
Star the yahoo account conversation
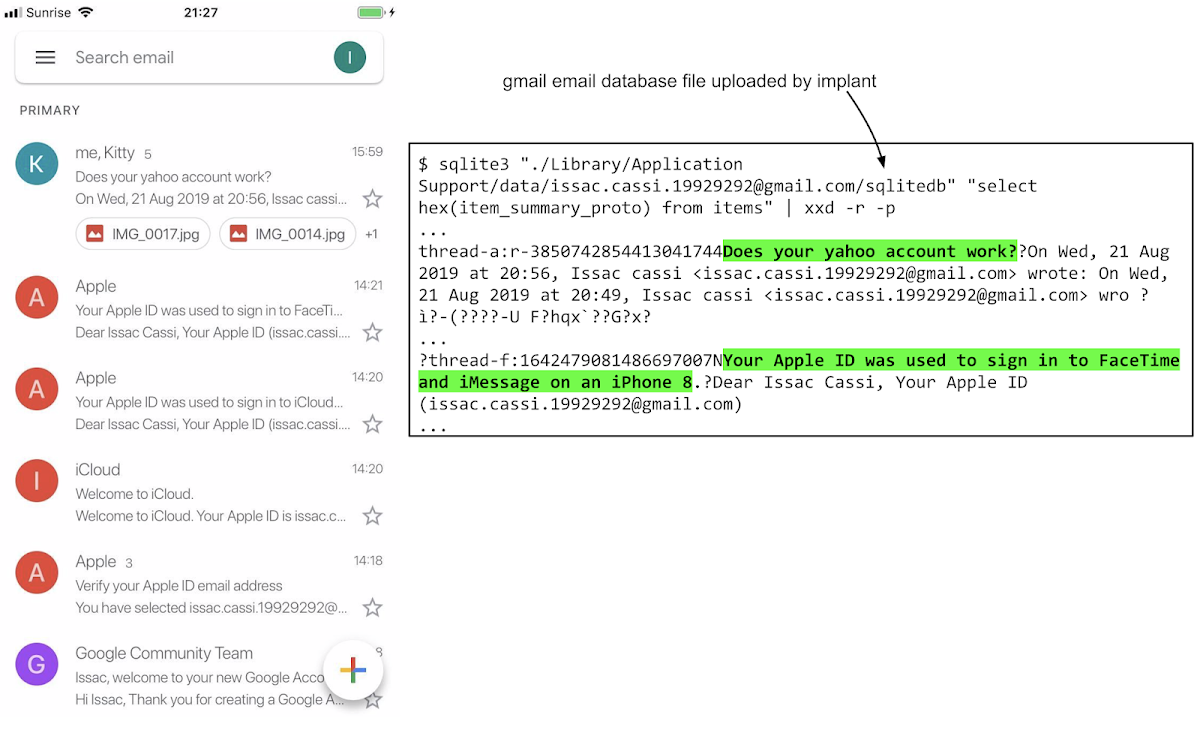[x=372, y=199]
